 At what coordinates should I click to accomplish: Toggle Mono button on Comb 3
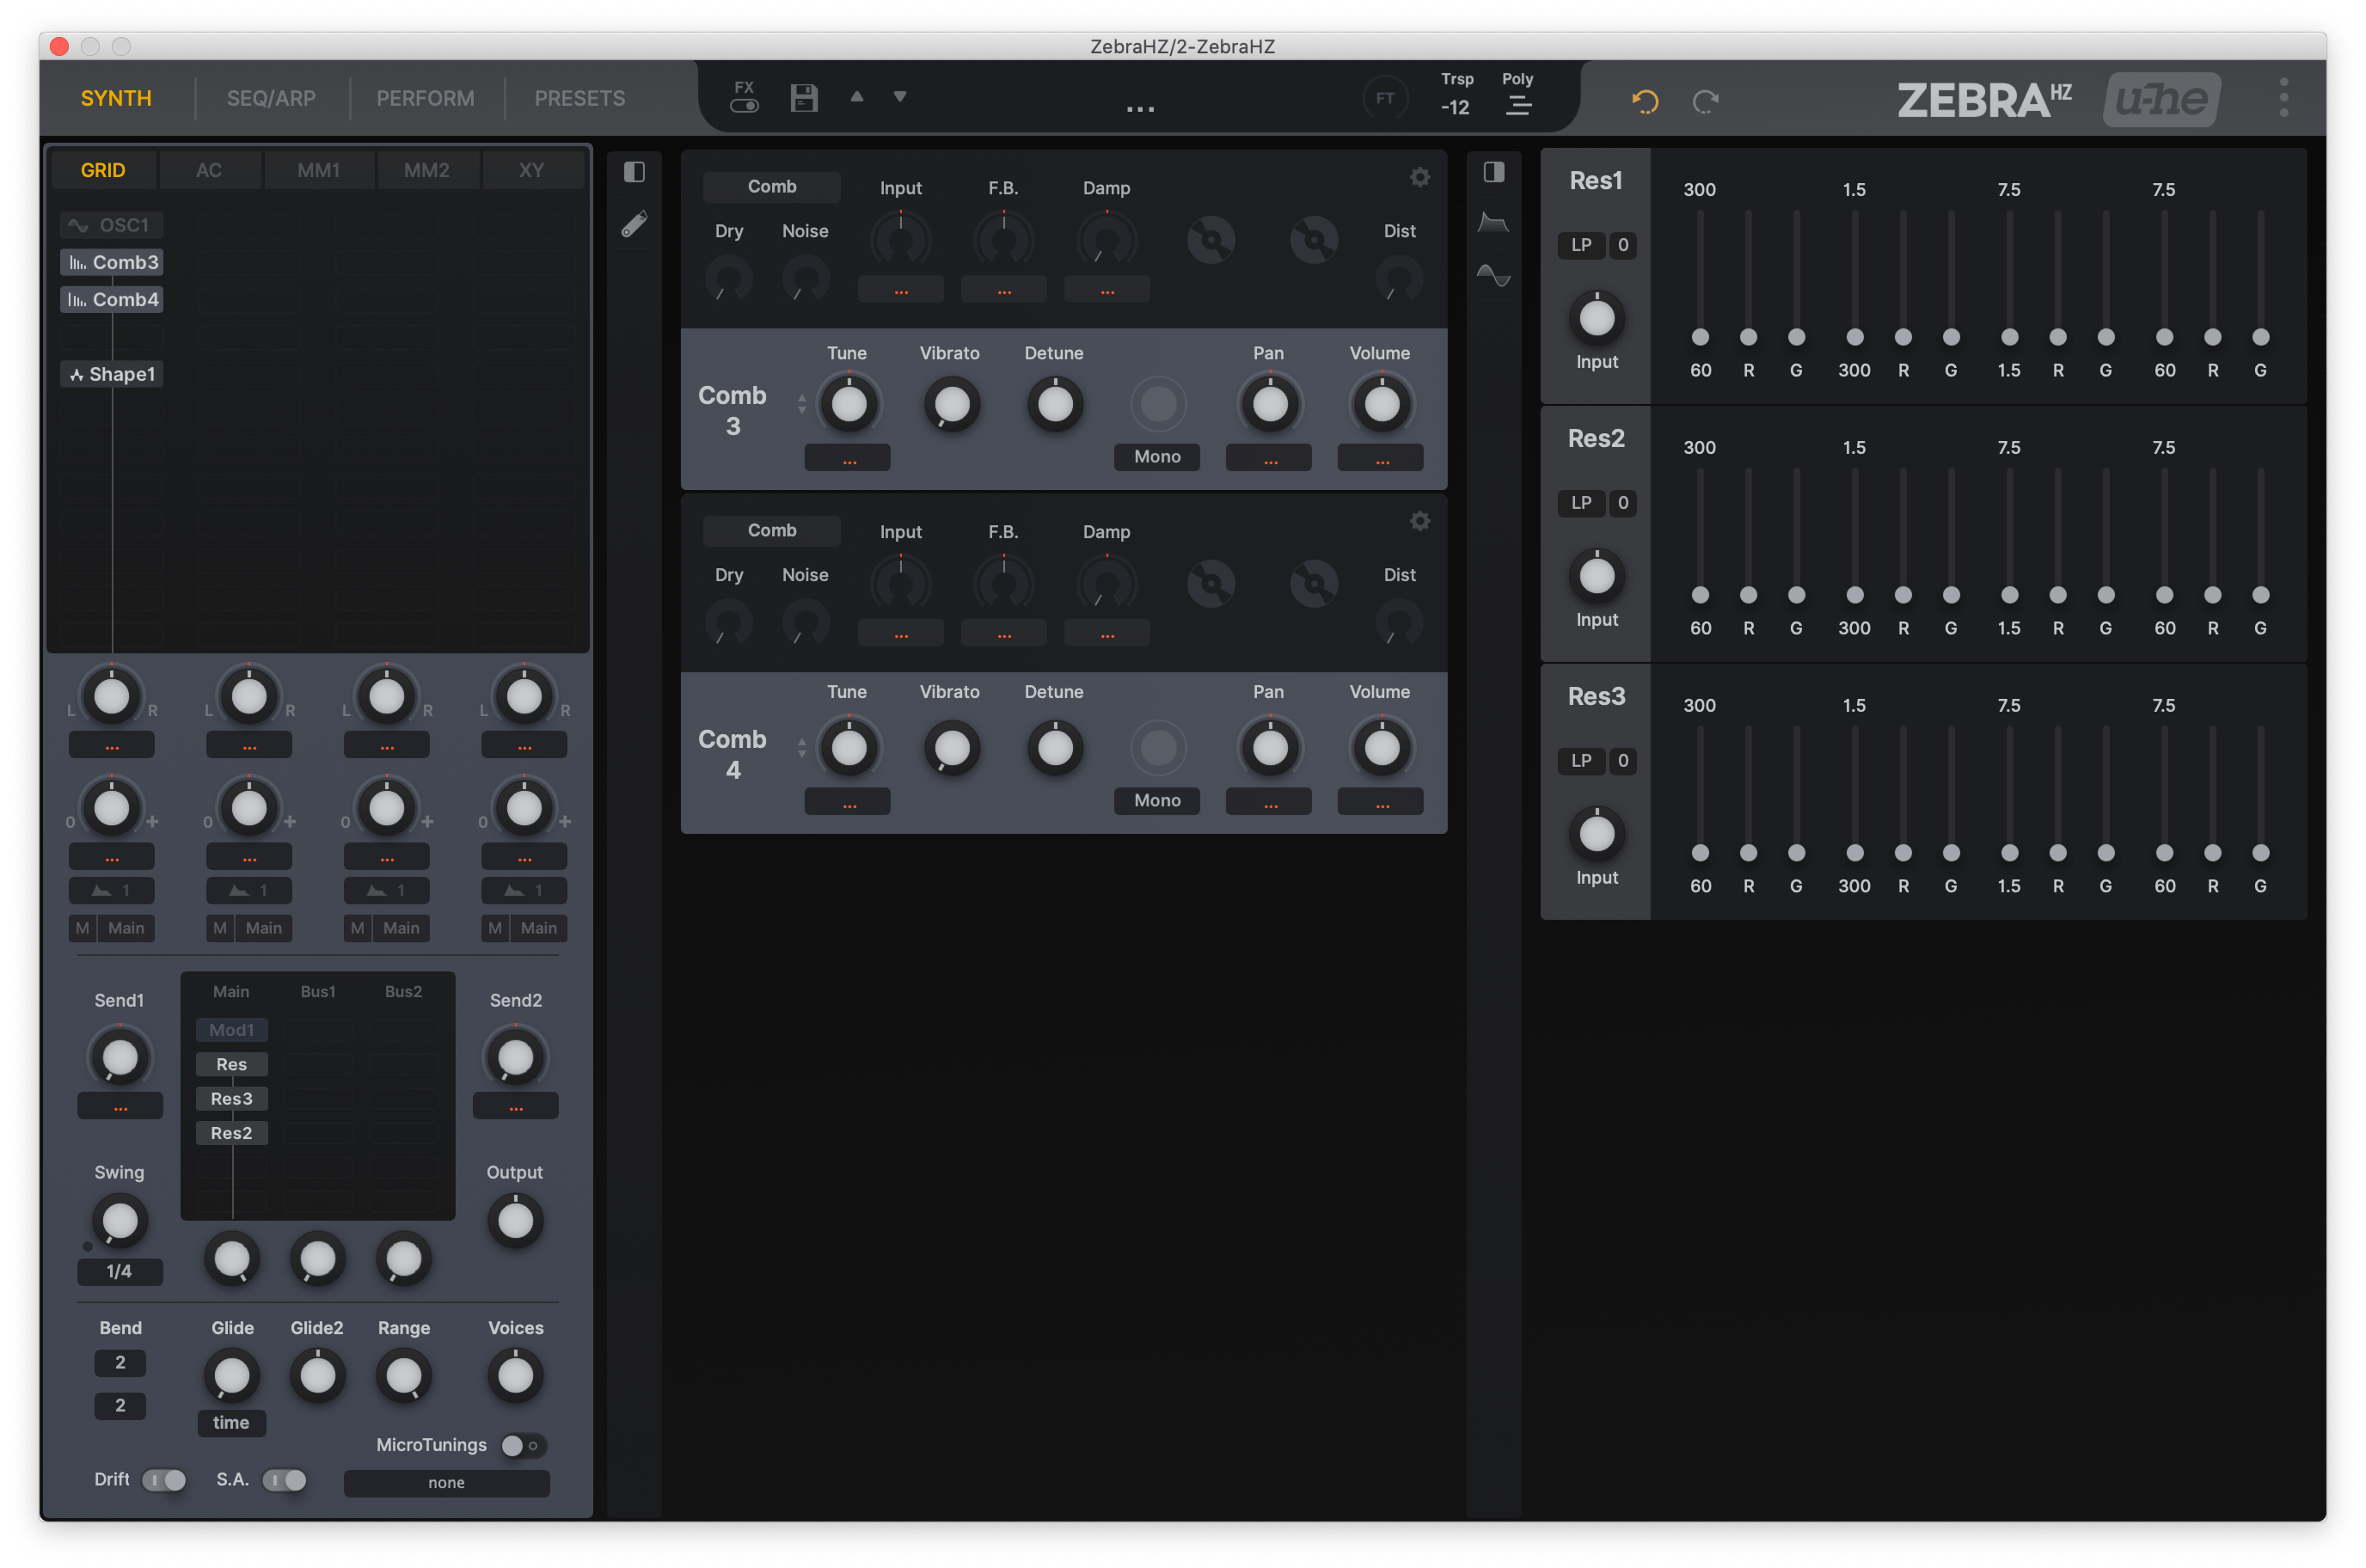coord(1157,457)
